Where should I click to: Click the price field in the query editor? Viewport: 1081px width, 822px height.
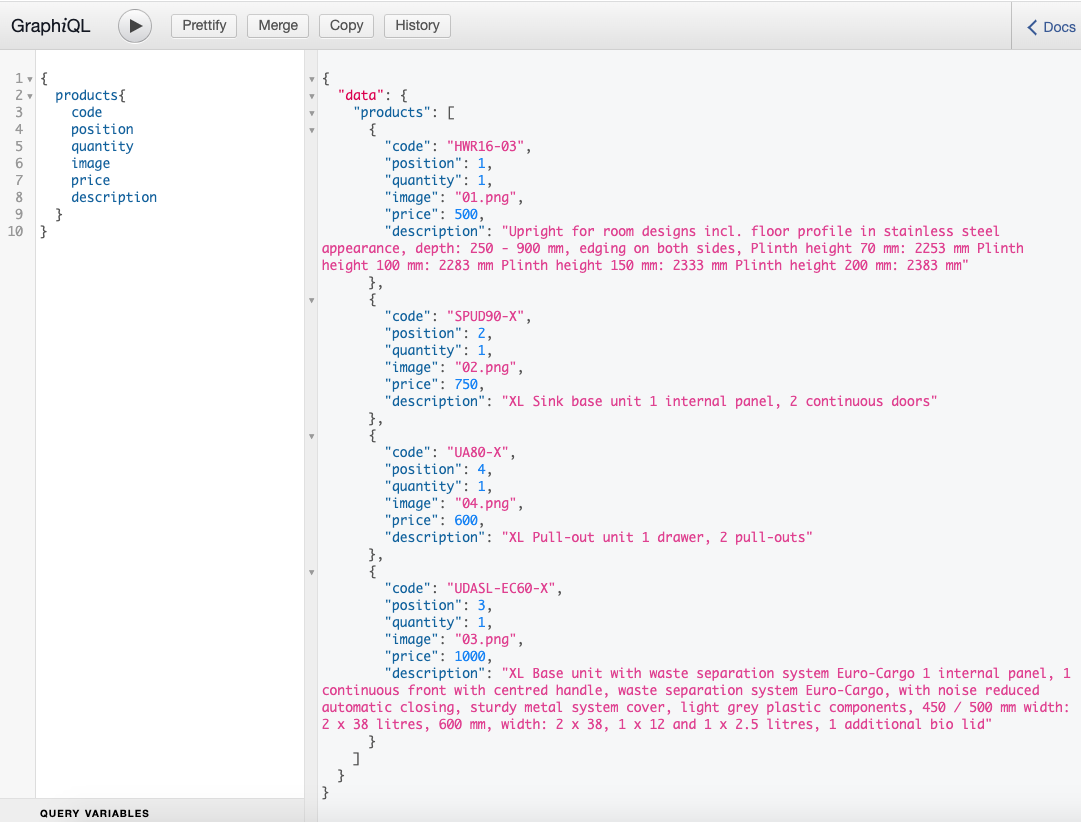point(90,180)
